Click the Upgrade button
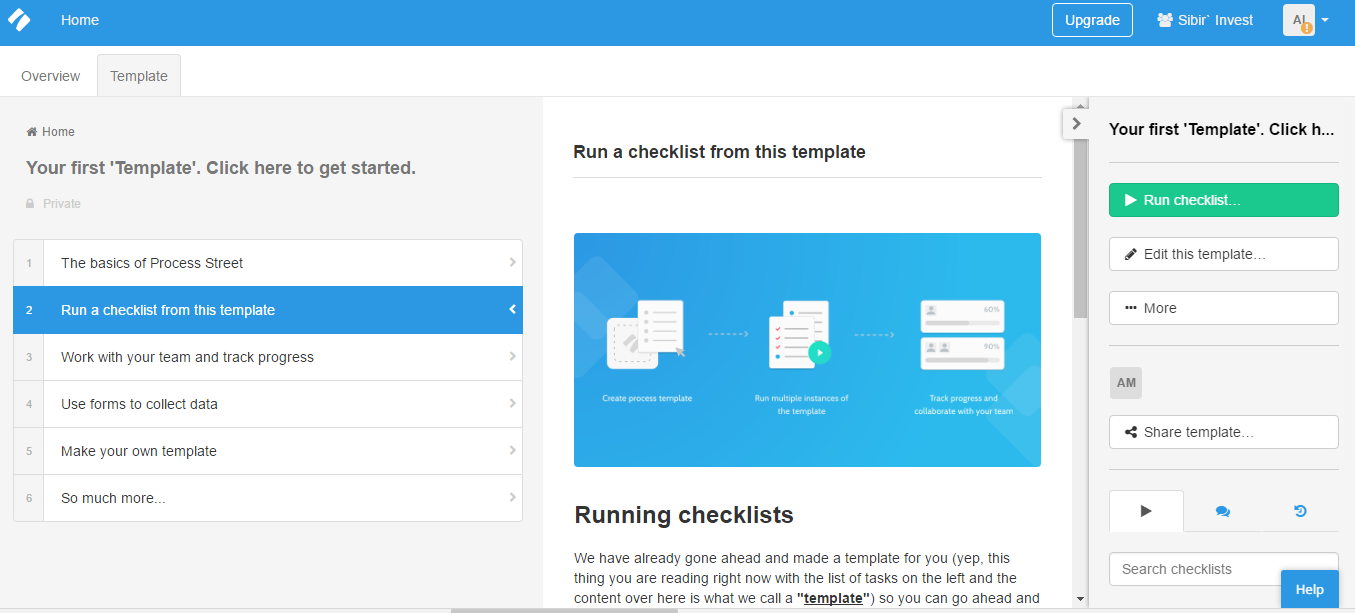This screenshot has width=1355, height=613. point(1092,20)
